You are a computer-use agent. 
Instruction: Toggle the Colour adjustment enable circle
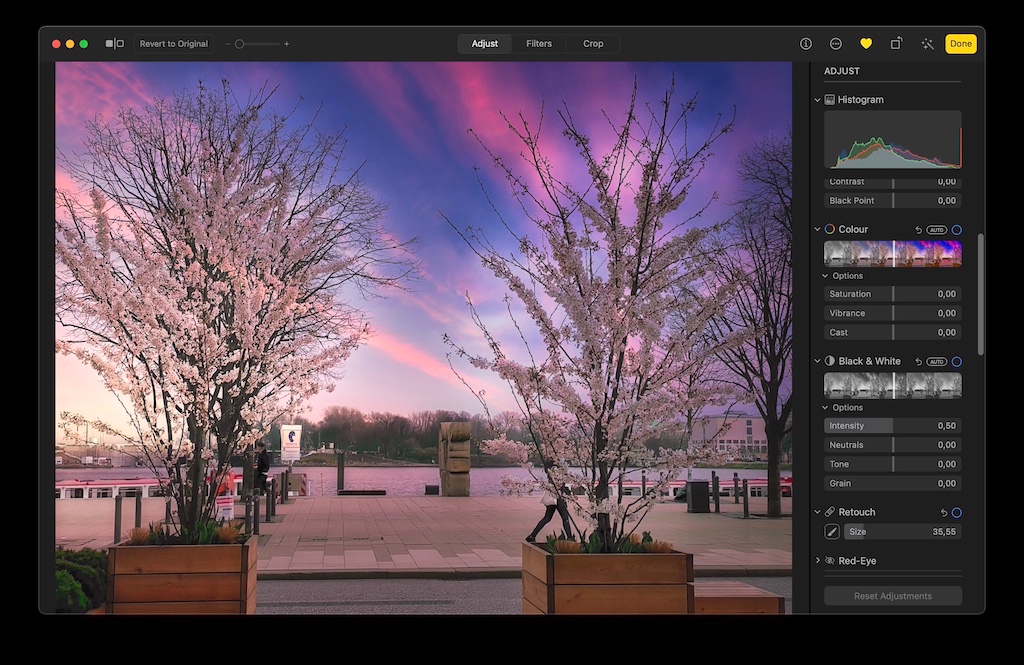pos(956,230)
